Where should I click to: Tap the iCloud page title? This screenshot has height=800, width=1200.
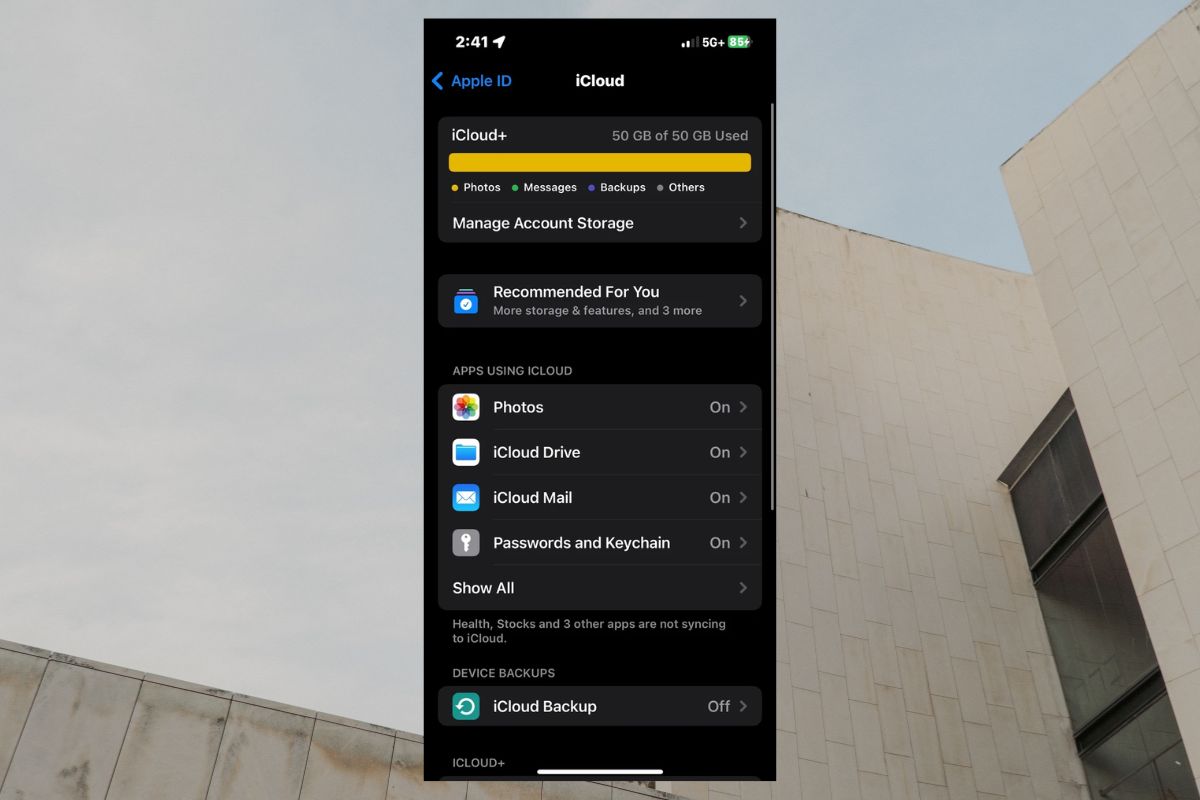600,81
